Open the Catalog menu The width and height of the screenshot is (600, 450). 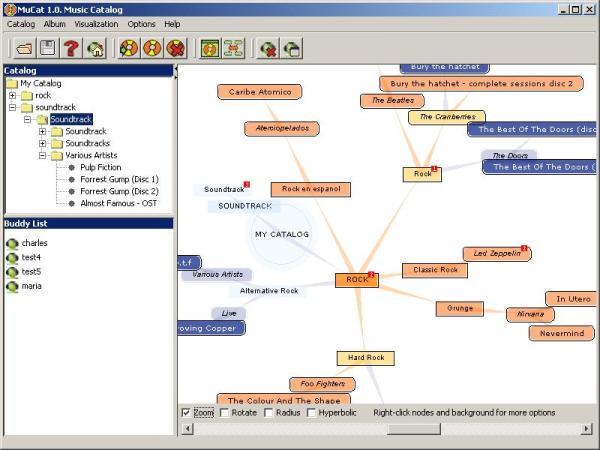click(x=21, y=24)
